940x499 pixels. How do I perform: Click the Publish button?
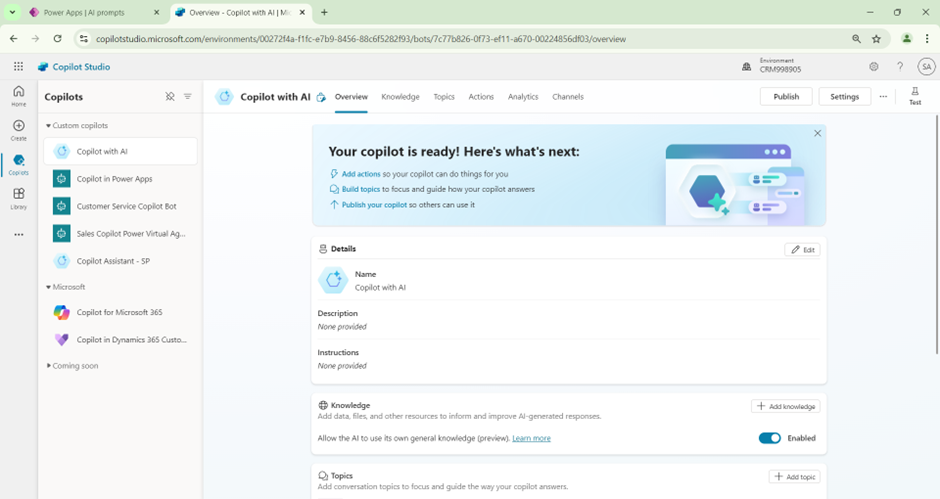click(786, 97)
